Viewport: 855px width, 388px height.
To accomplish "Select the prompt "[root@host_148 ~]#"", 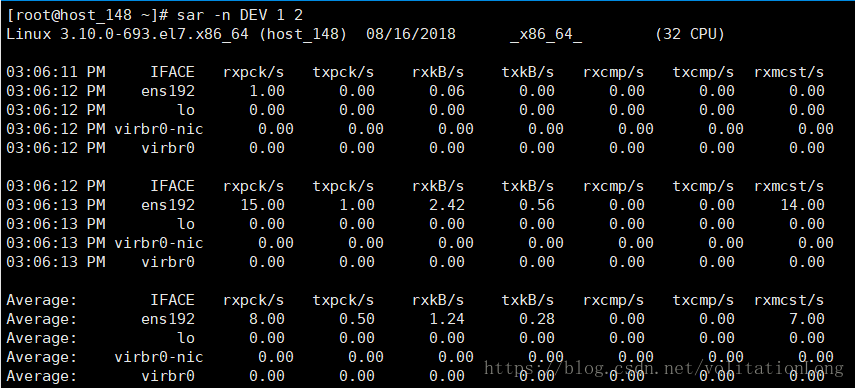I will (x=87, y=15).
